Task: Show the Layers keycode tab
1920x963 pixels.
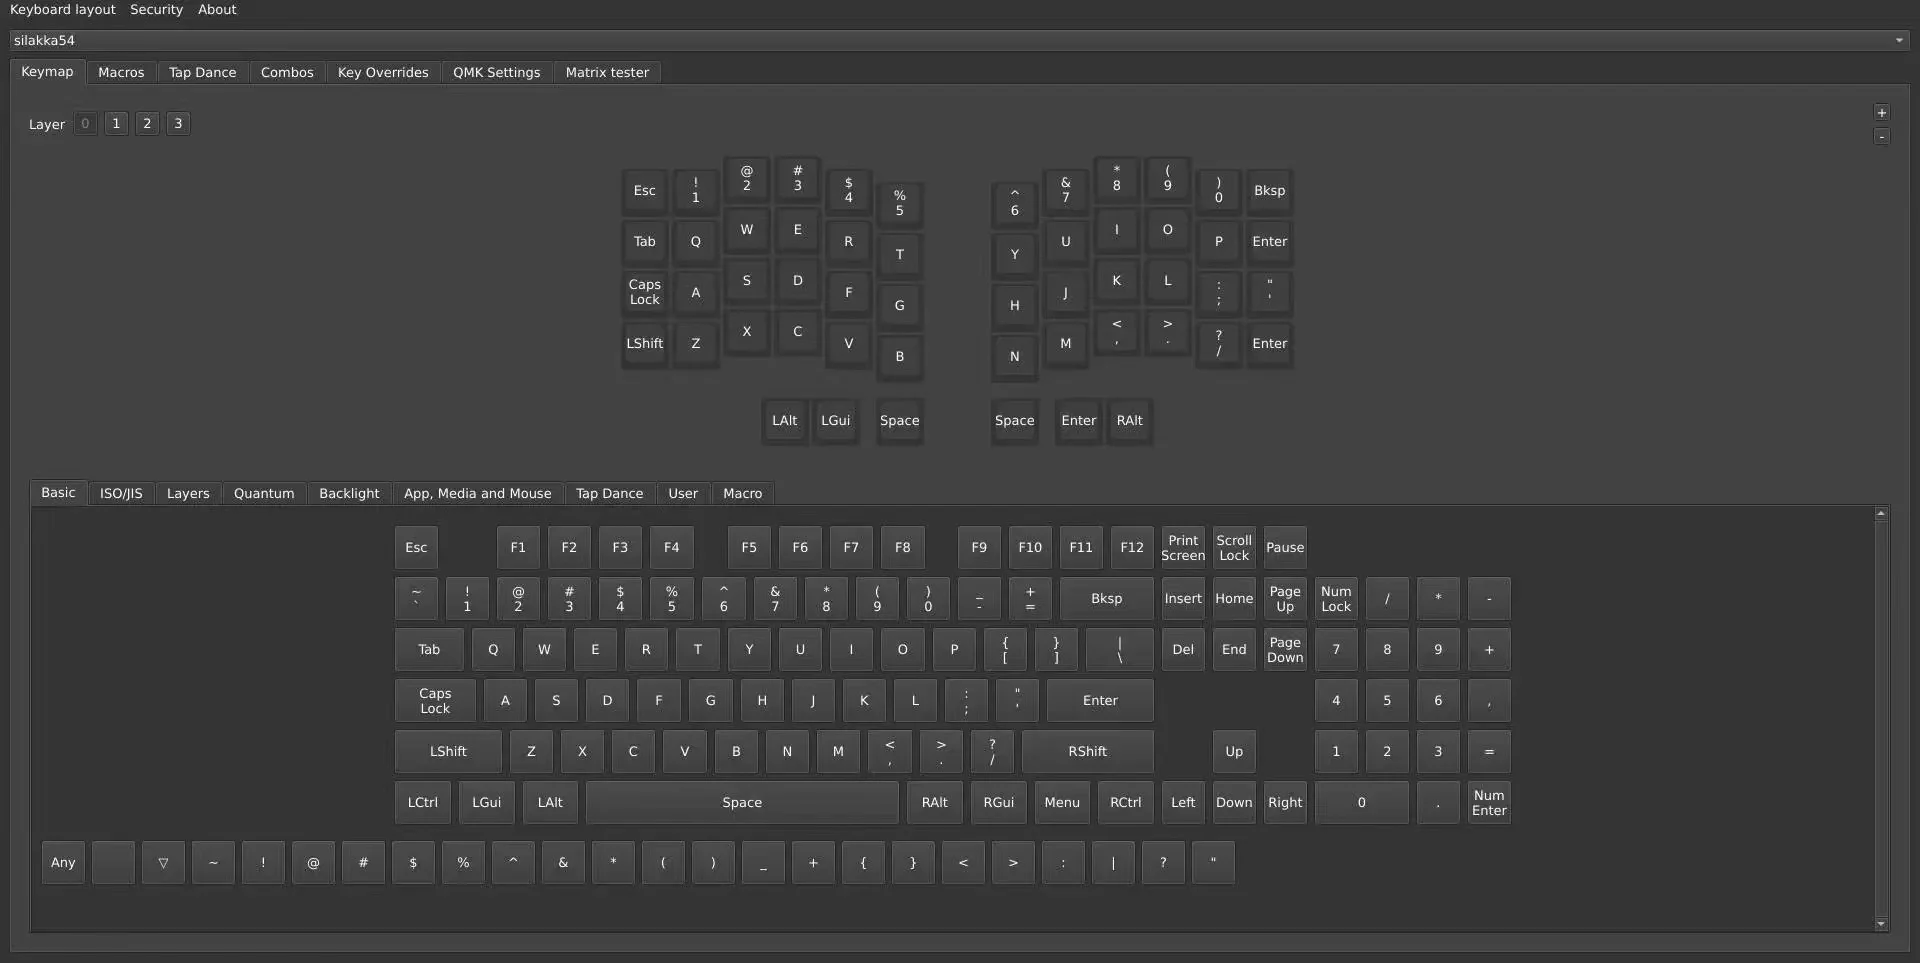Action: point(188,493)
